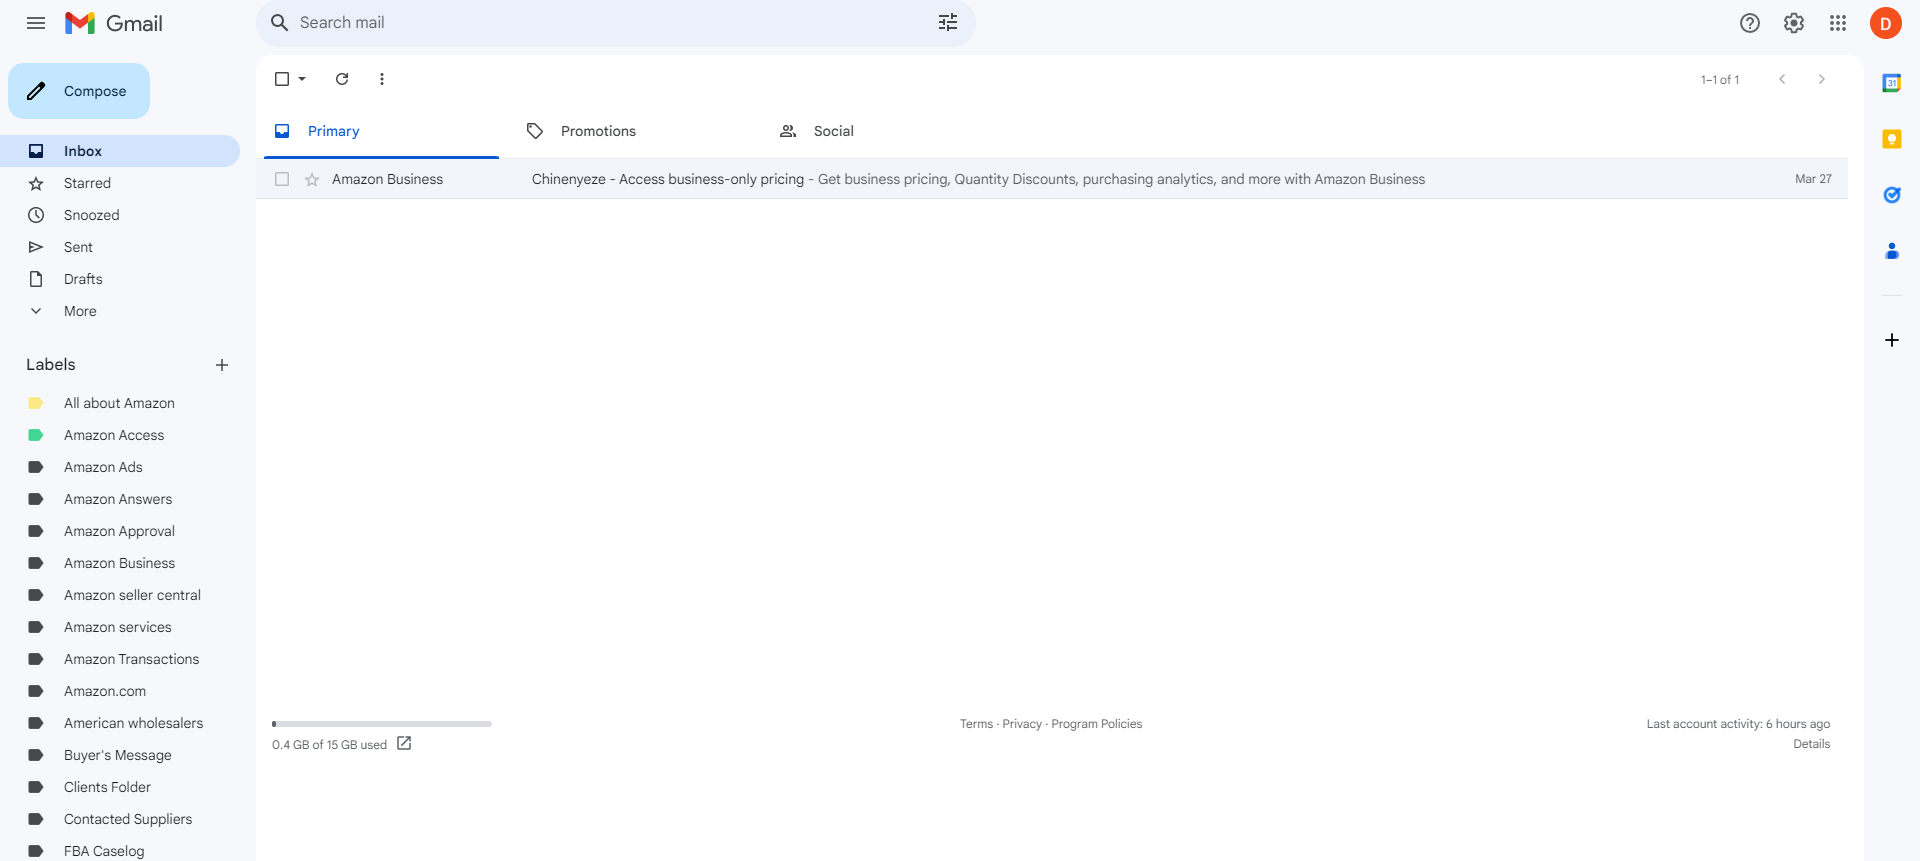1920x861 pixels.
Task: Create a new label with plus icon
Action: [x=222, y=365]
